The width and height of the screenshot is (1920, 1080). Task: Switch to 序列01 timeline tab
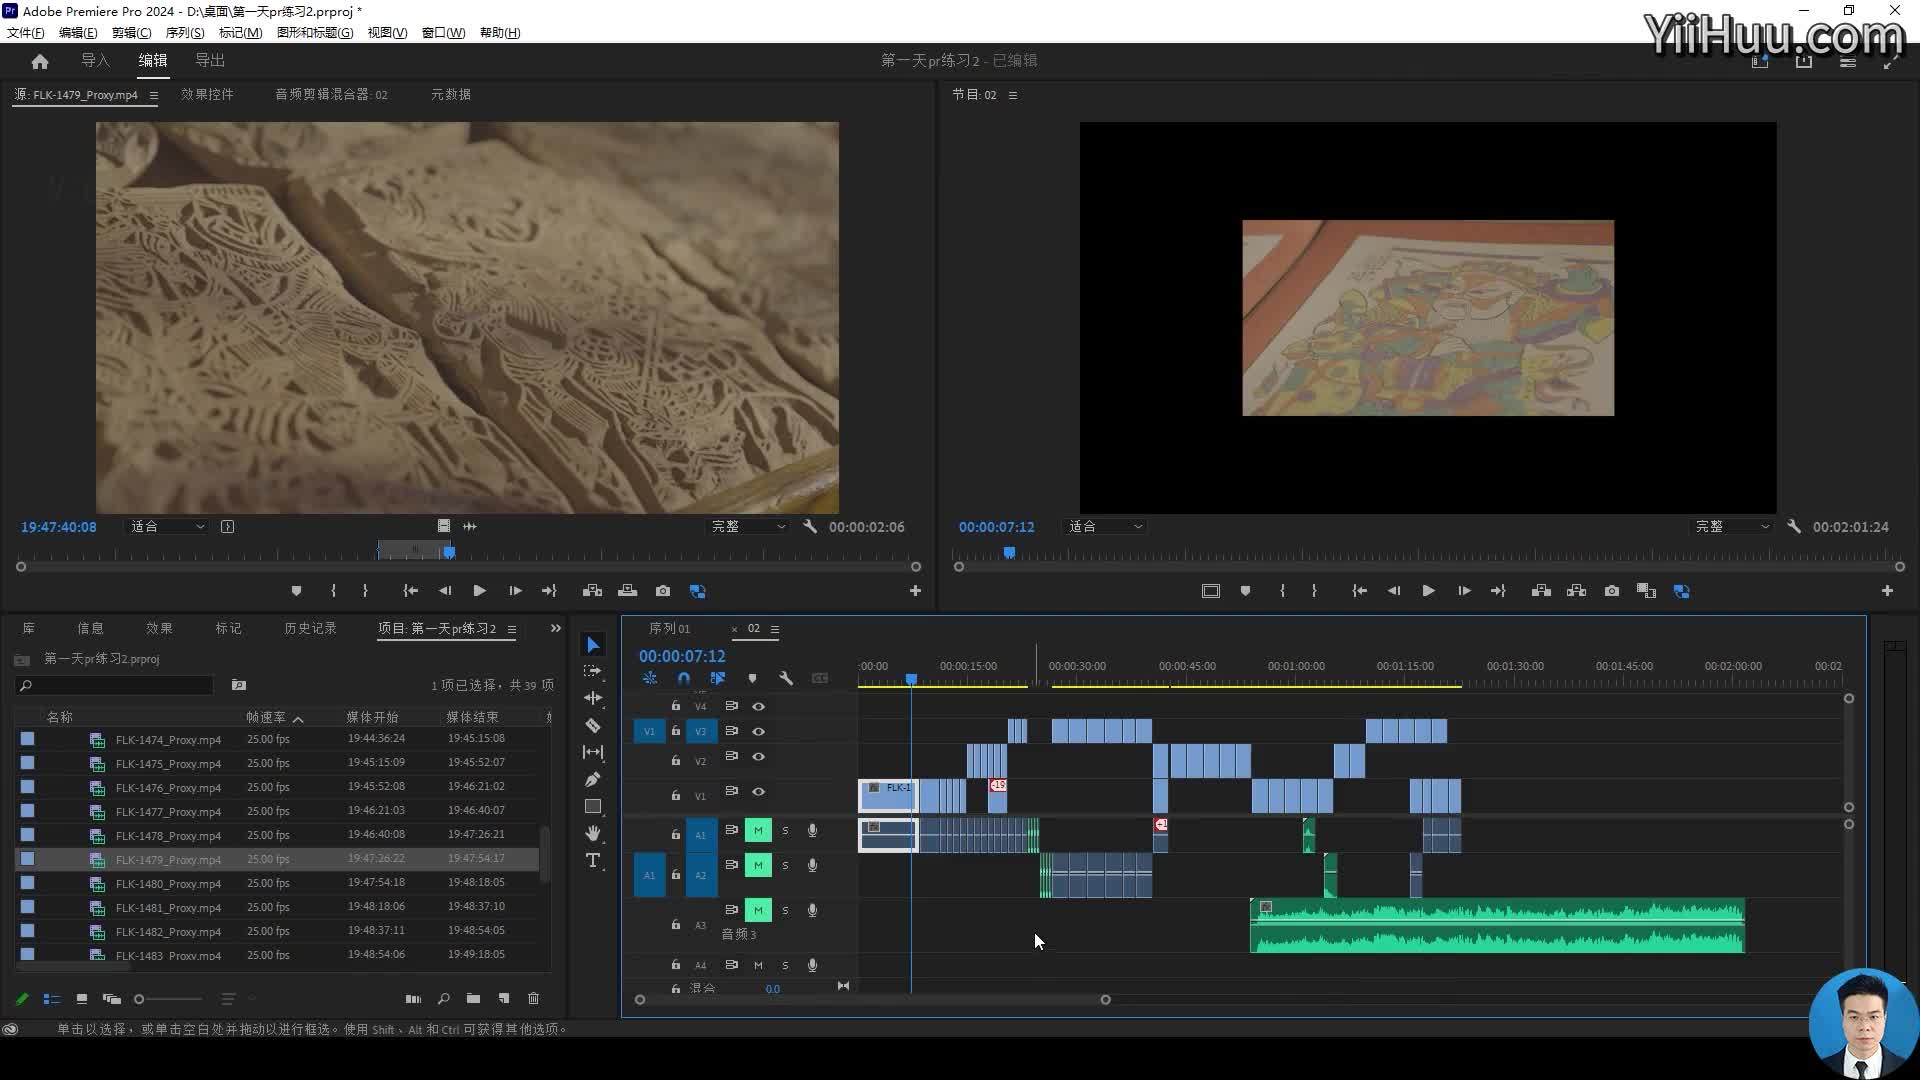(x=669, y=628)
